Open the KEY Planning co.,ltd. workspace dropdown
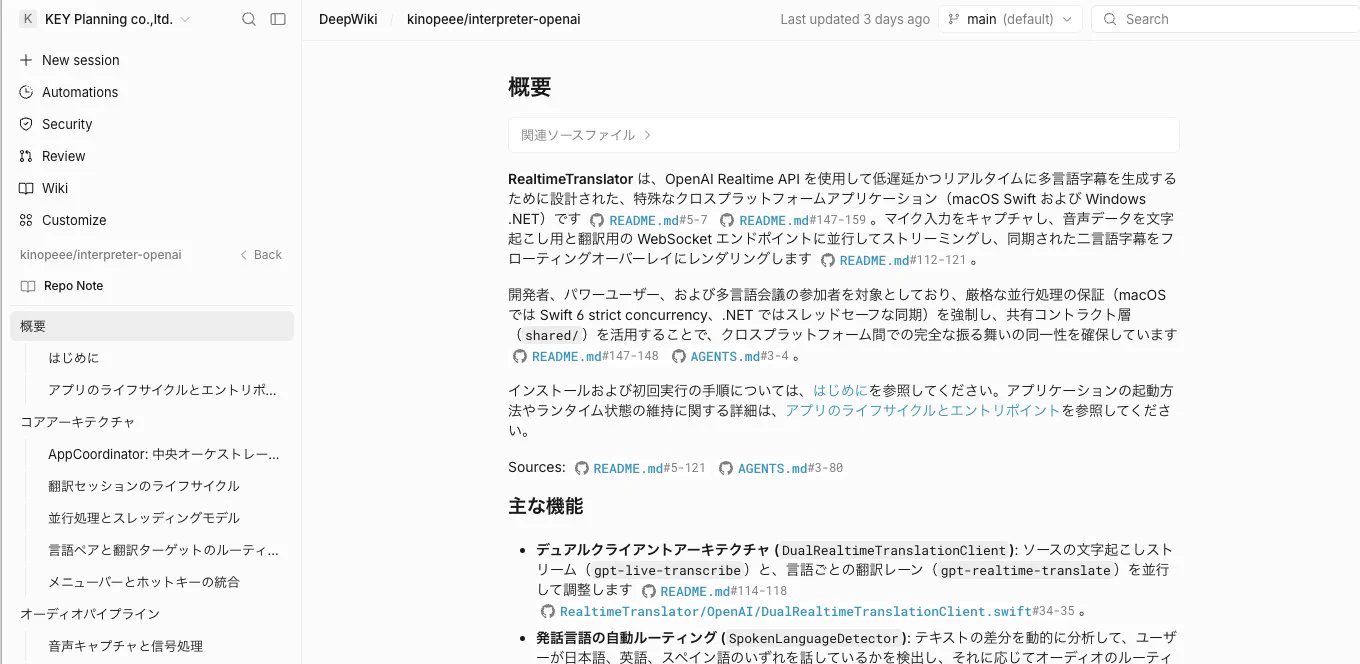1360x664 pixels. click(105, 19)
